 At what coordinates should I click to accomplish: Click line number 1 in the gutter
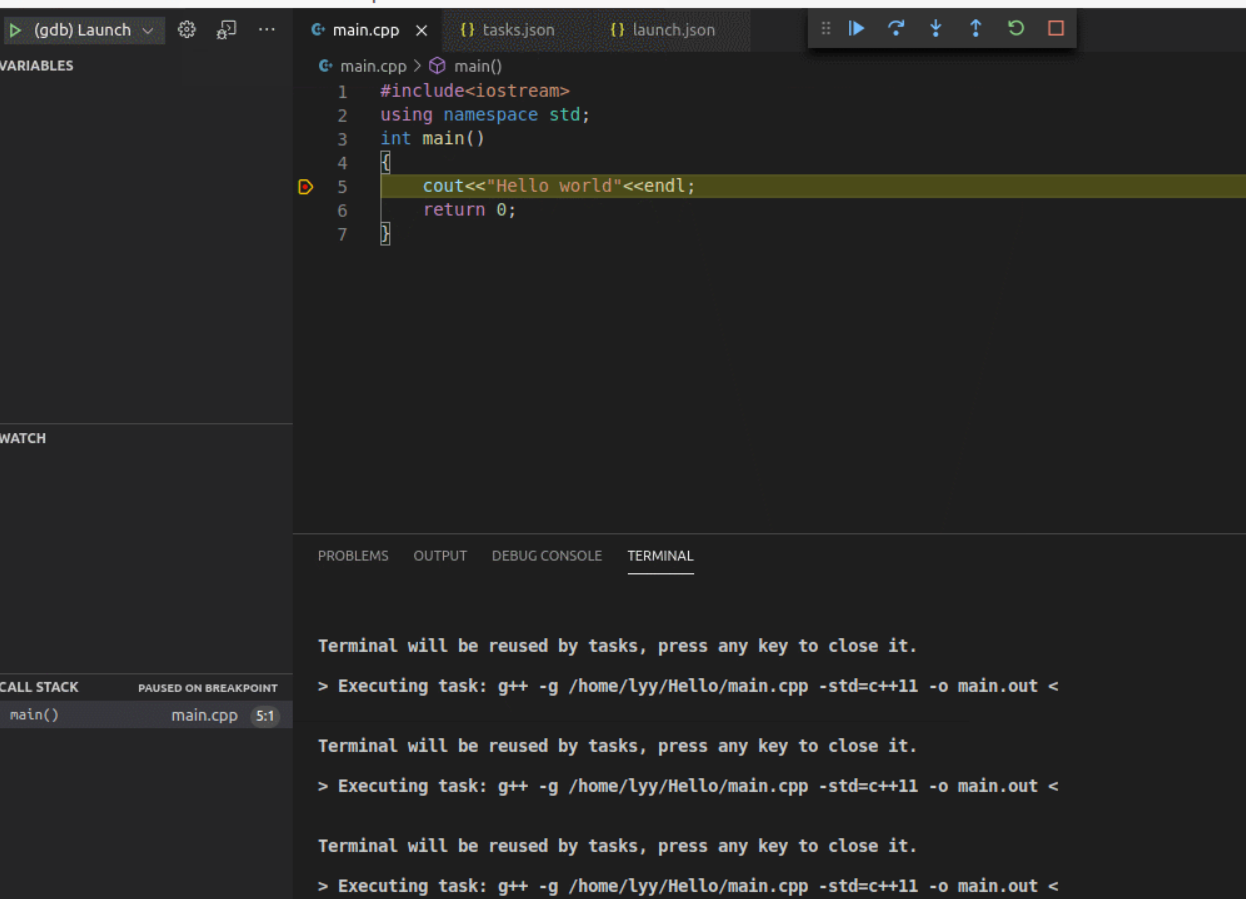[342, 91]
